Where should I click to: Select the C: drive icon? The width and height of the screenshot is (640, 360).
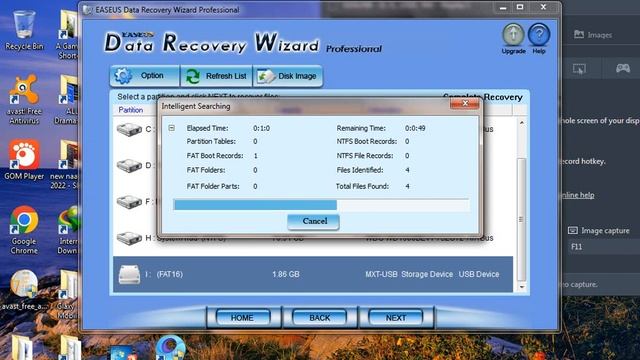[129, 129]
